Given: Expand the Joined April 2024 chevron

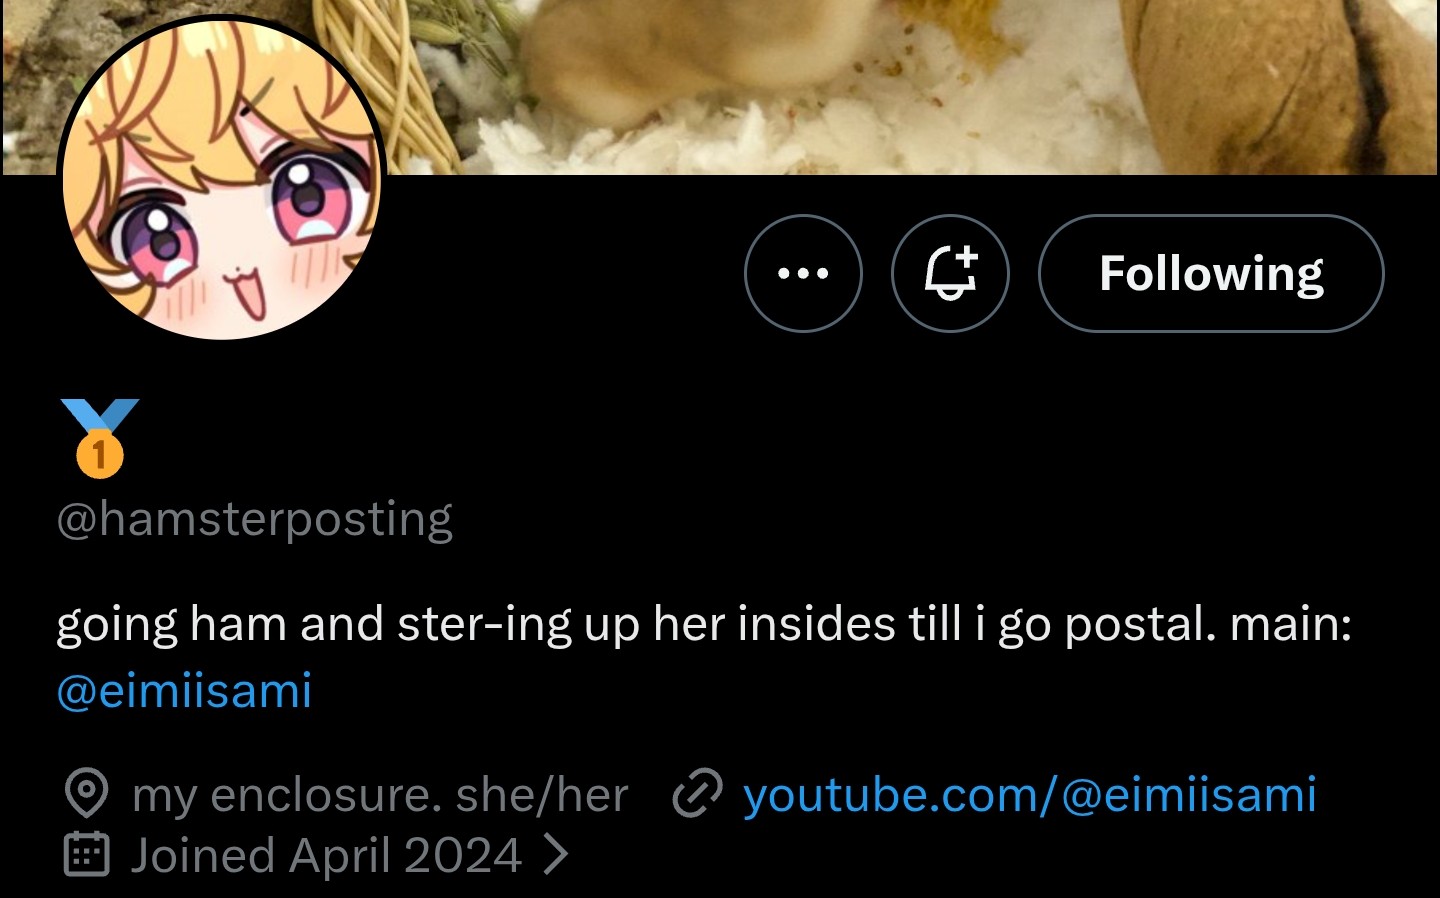Looking at the screenshot, I should (555, 855).
